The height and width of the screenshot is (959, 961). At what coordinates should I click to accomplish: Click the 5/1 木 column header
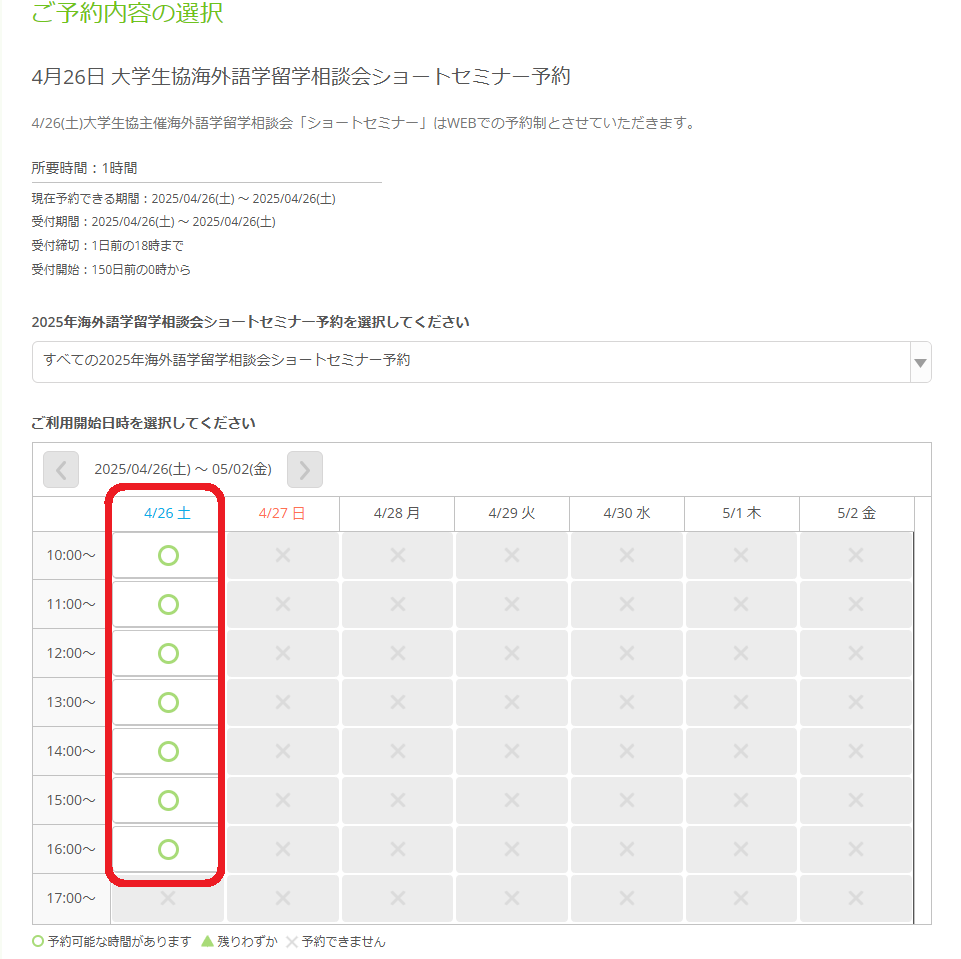tap(742, 514)
